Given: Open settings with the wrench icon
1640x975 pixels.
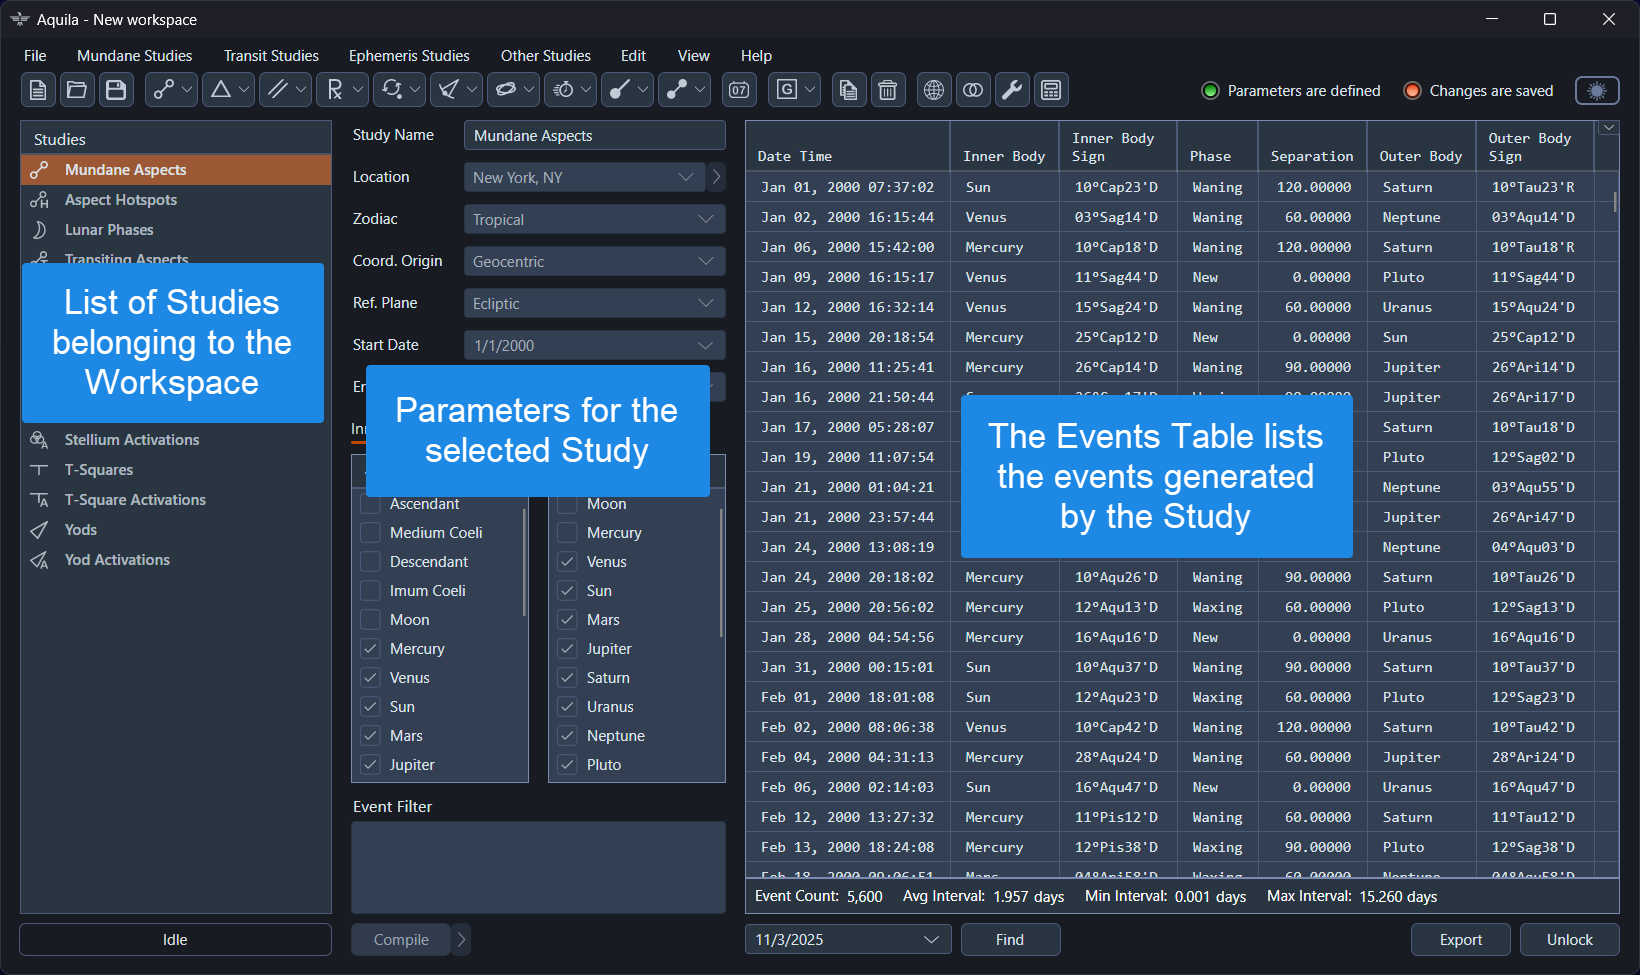Looking at the screenshot, I should tap(1012, 90).
